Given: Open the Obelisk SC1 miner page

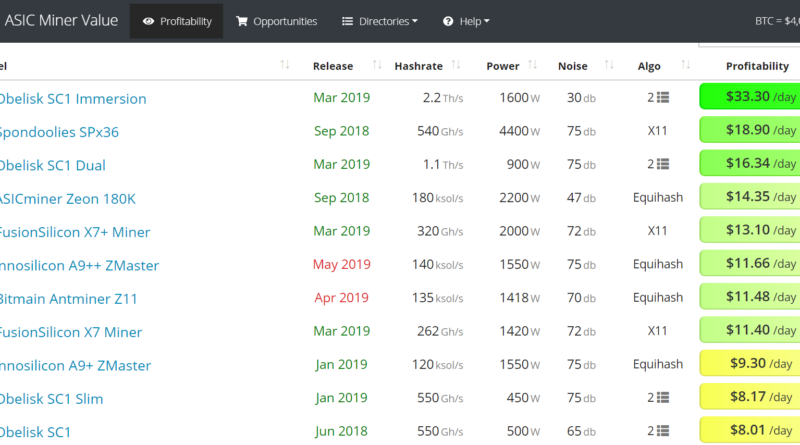Looking at the screenshot, I should (x=35, y=432).
